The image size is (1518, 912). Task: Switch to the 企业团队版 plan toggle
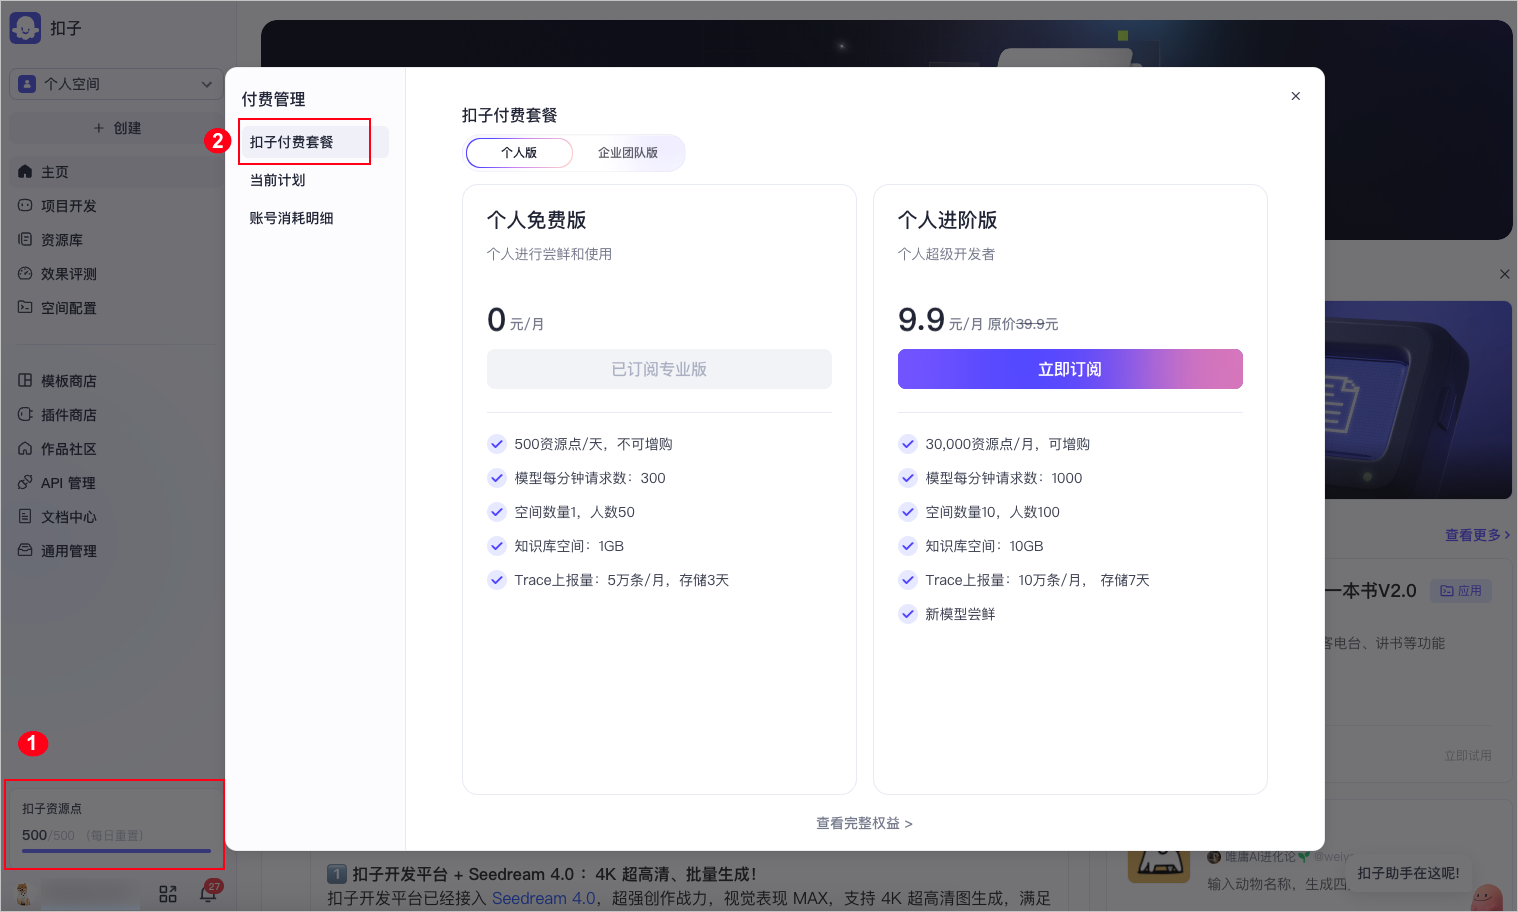627,153
